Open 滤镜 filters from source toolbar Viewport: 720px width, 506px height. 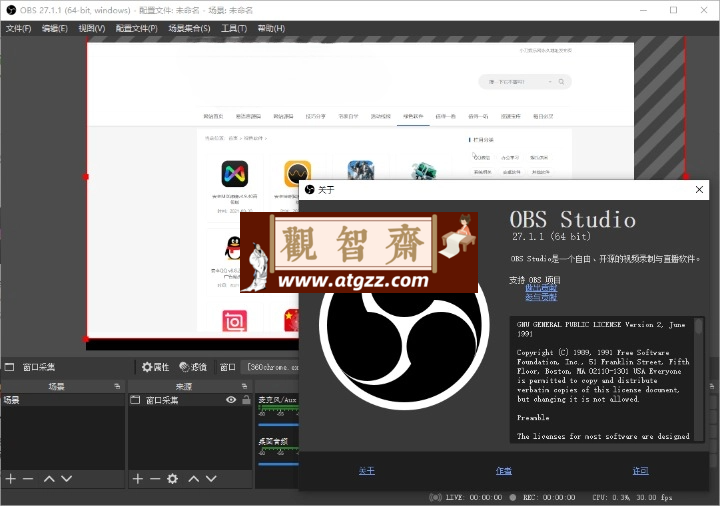coord(193,367)
